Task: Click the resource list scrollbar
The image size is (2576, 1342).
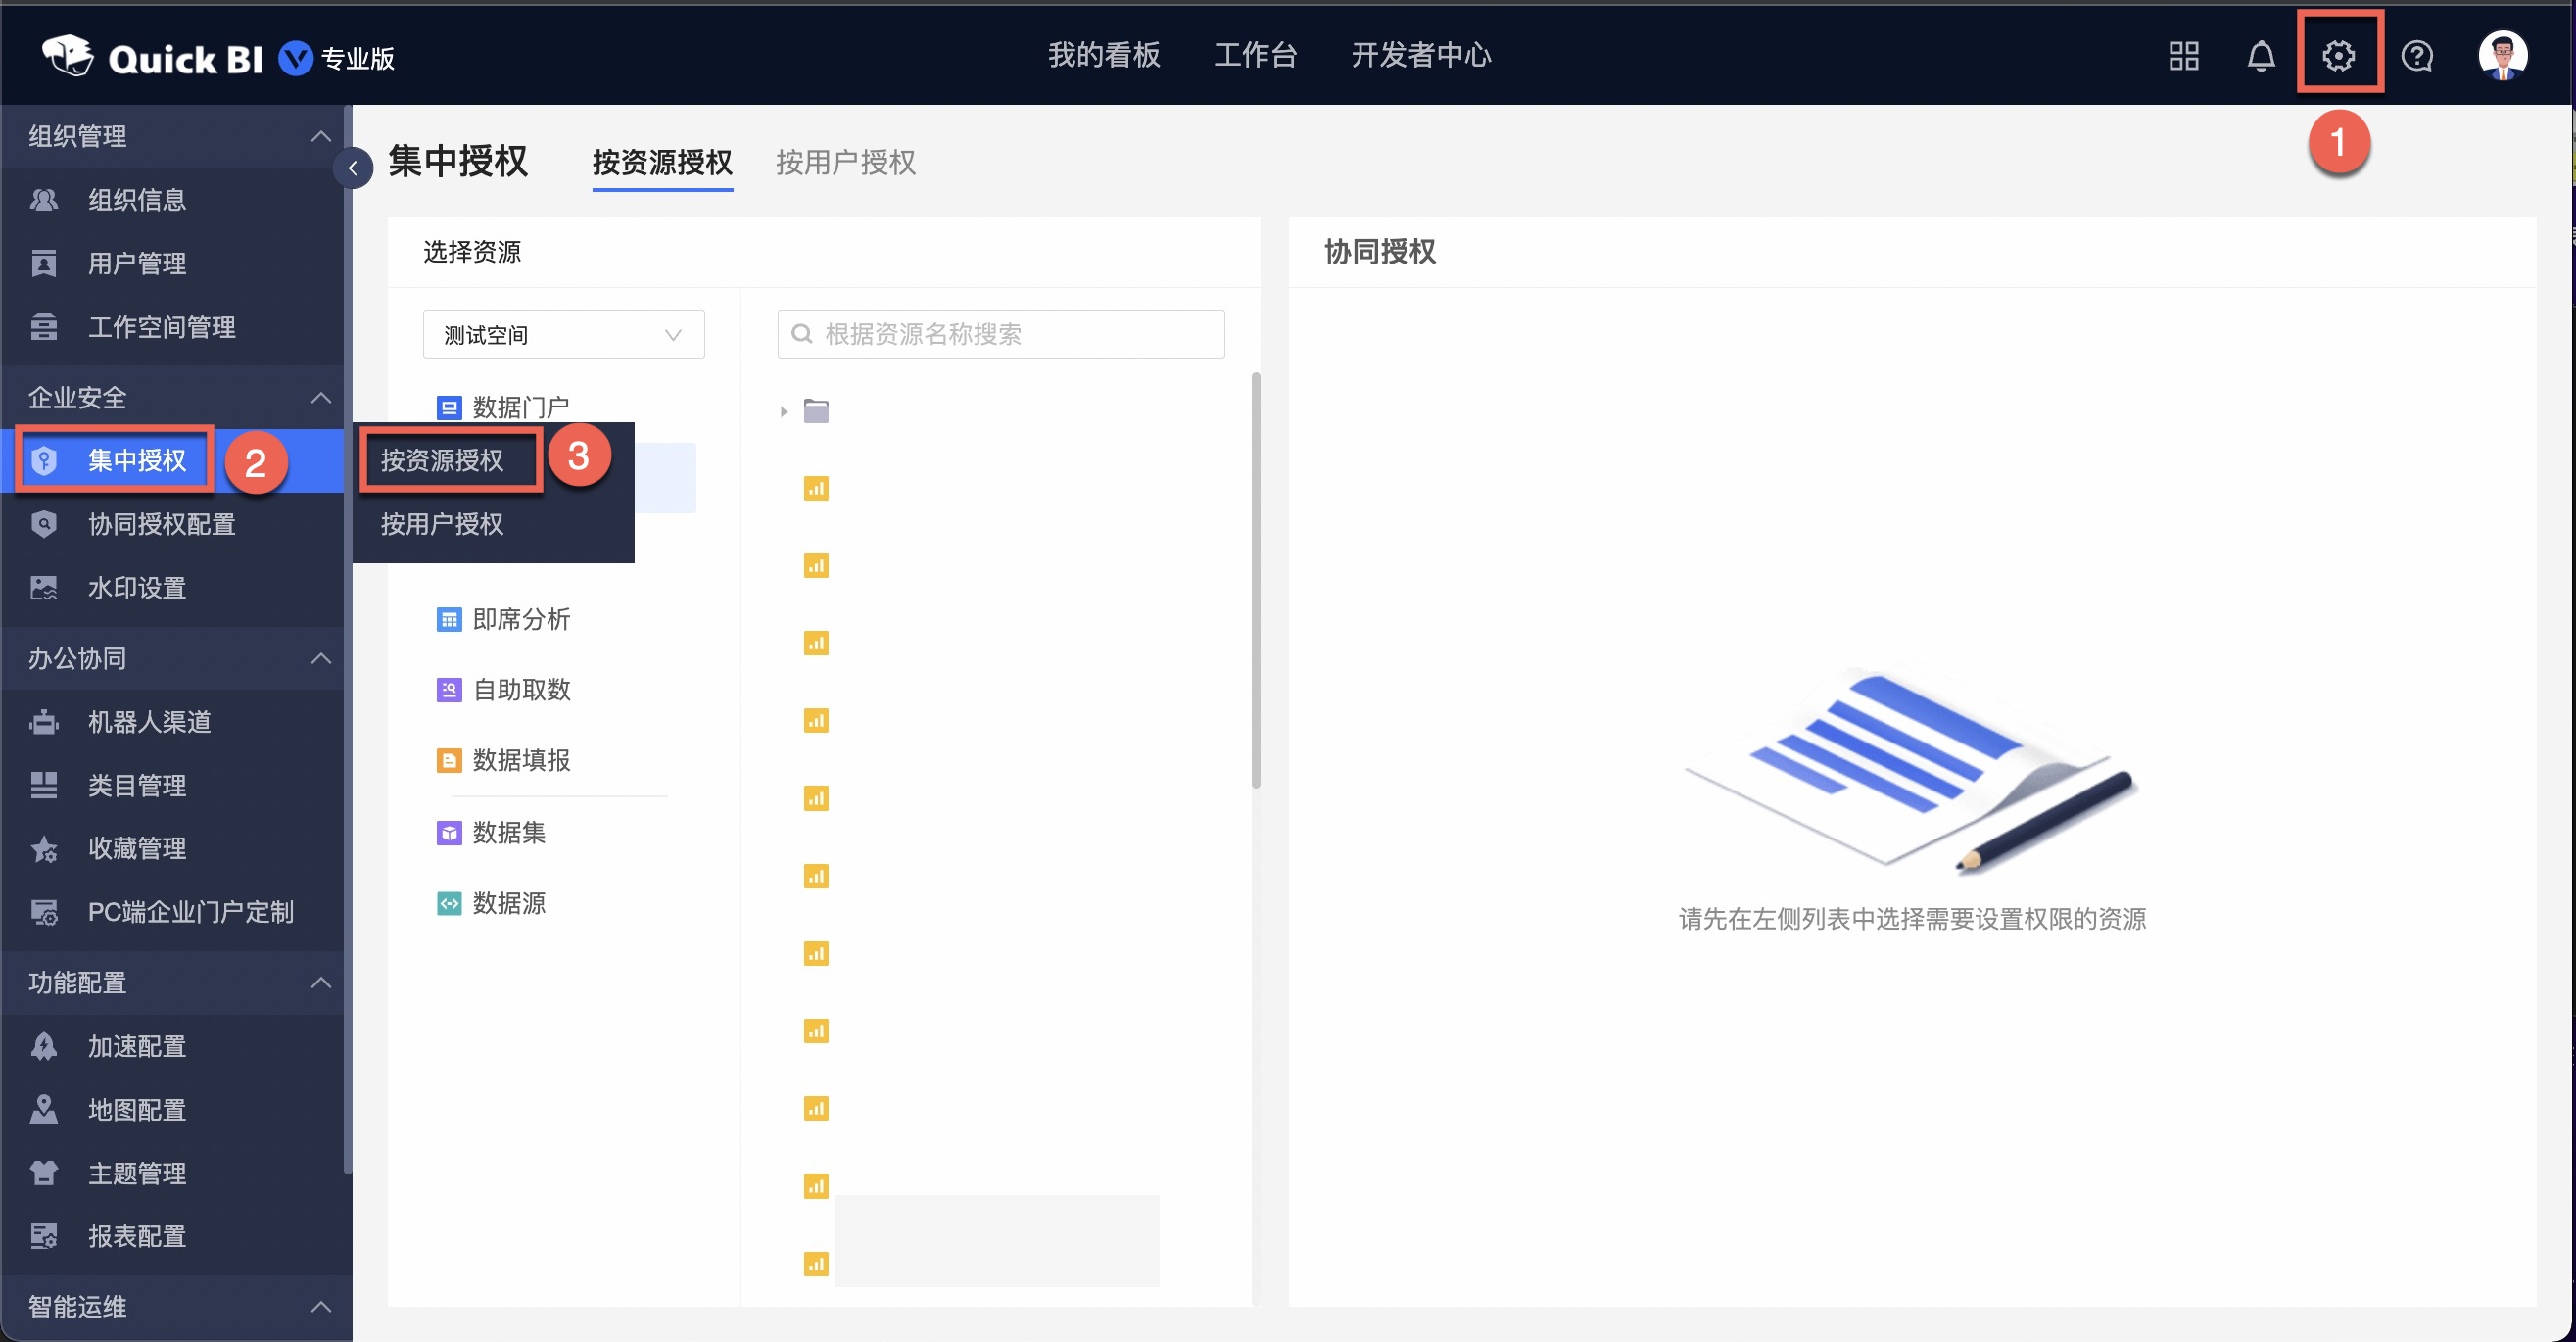Action: pos(1255,580)
